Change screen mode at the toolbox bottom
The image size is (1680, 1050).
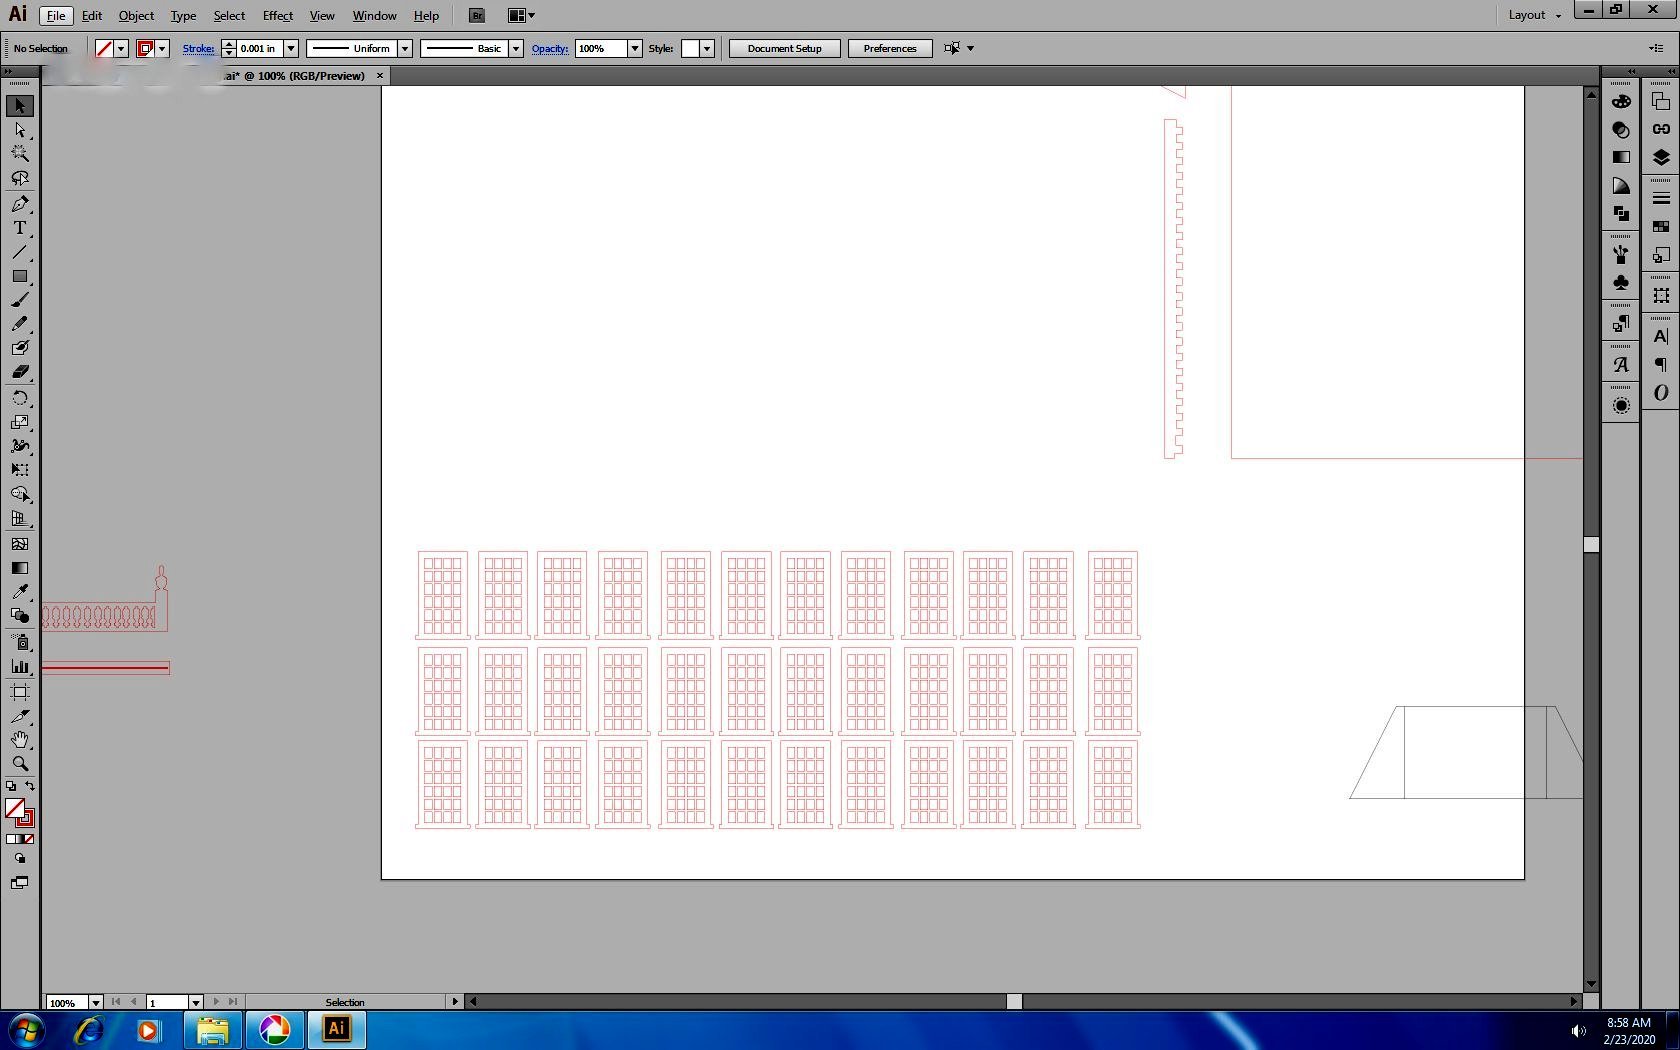(20, 883)
